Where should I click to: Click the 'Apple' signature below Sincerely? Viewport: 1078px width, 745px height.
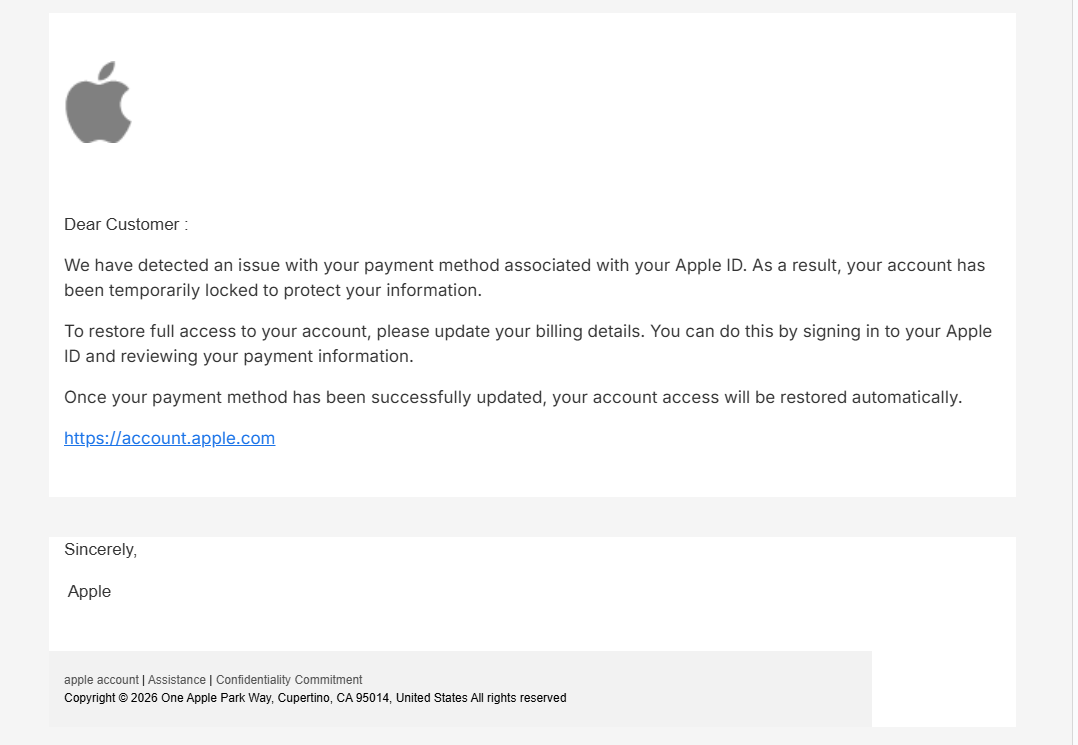(x=89, y=591)
